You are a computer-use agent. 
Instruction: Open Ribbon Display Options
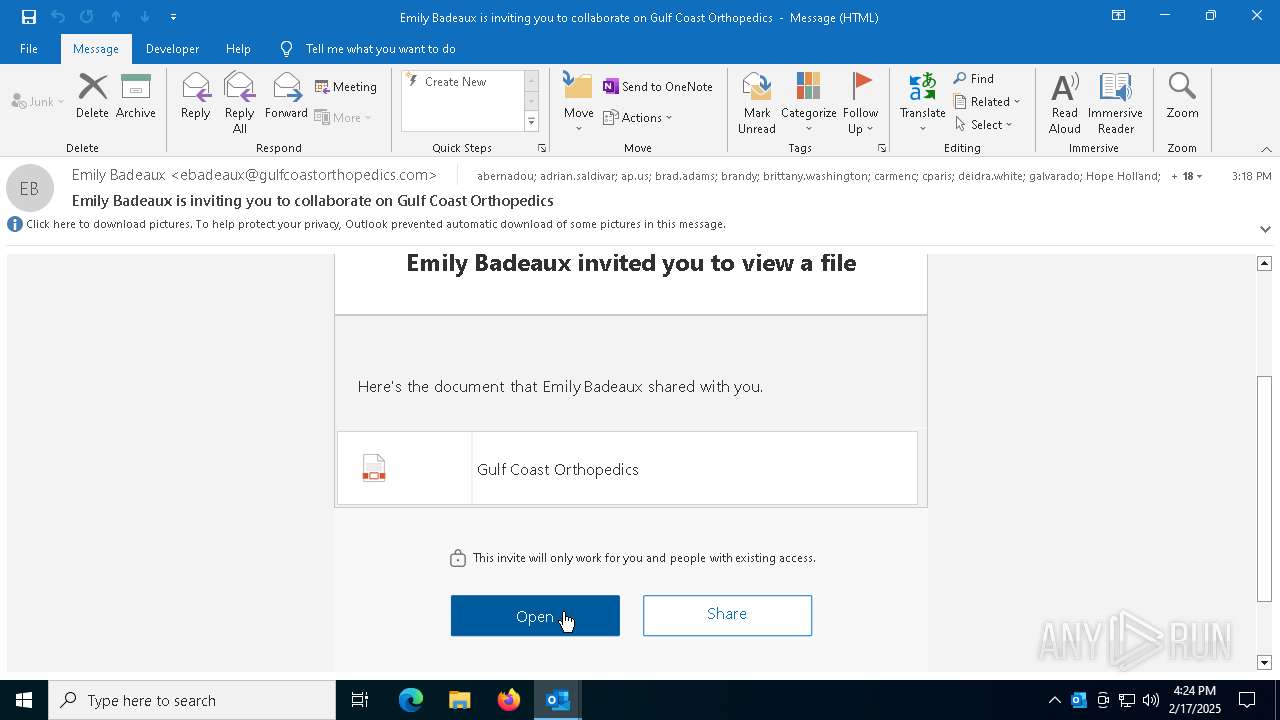click(x=1118, y=16)
